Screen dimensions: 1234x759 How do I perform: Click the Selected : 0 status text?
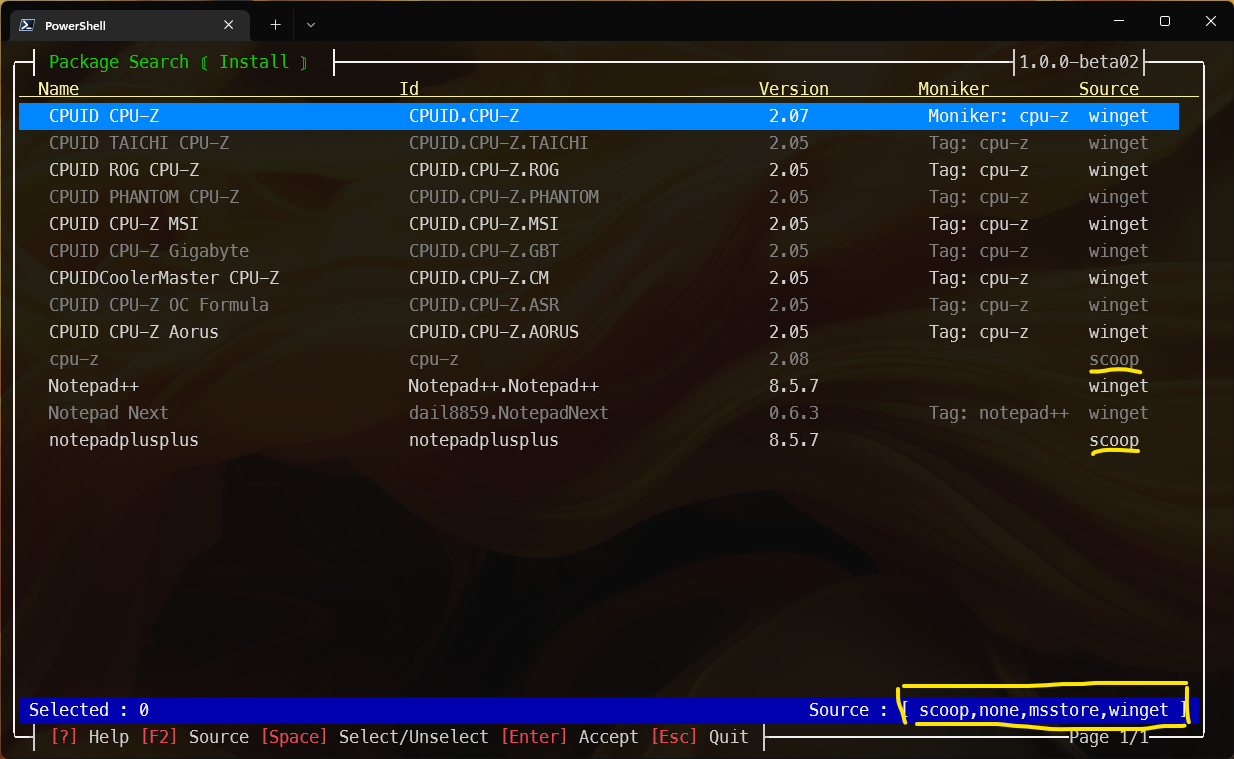pyautogui.click(x=89, y=710)
